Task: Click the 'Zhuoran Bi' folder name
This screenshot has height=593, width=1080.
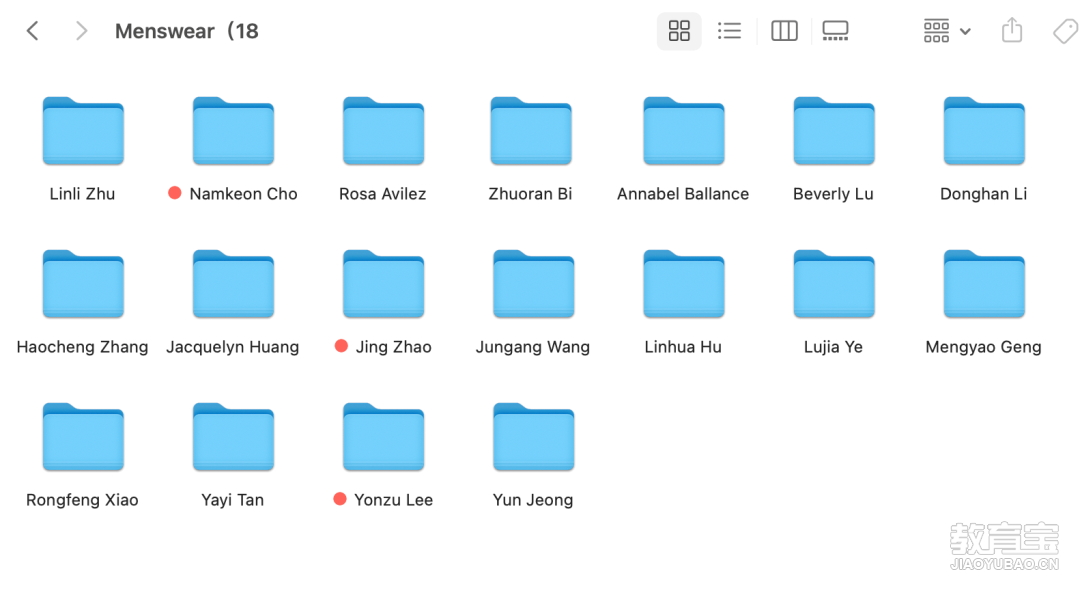Action: [530, 194]
